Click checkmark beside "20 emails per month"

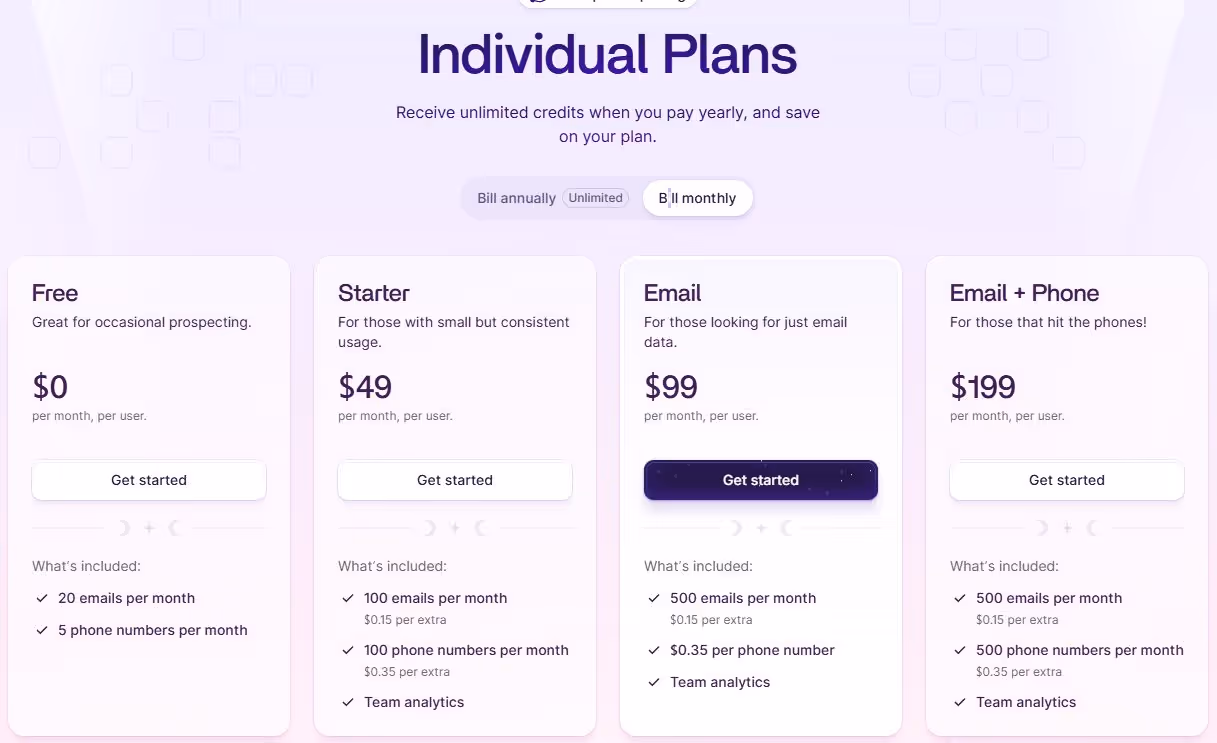coord(42,598)
